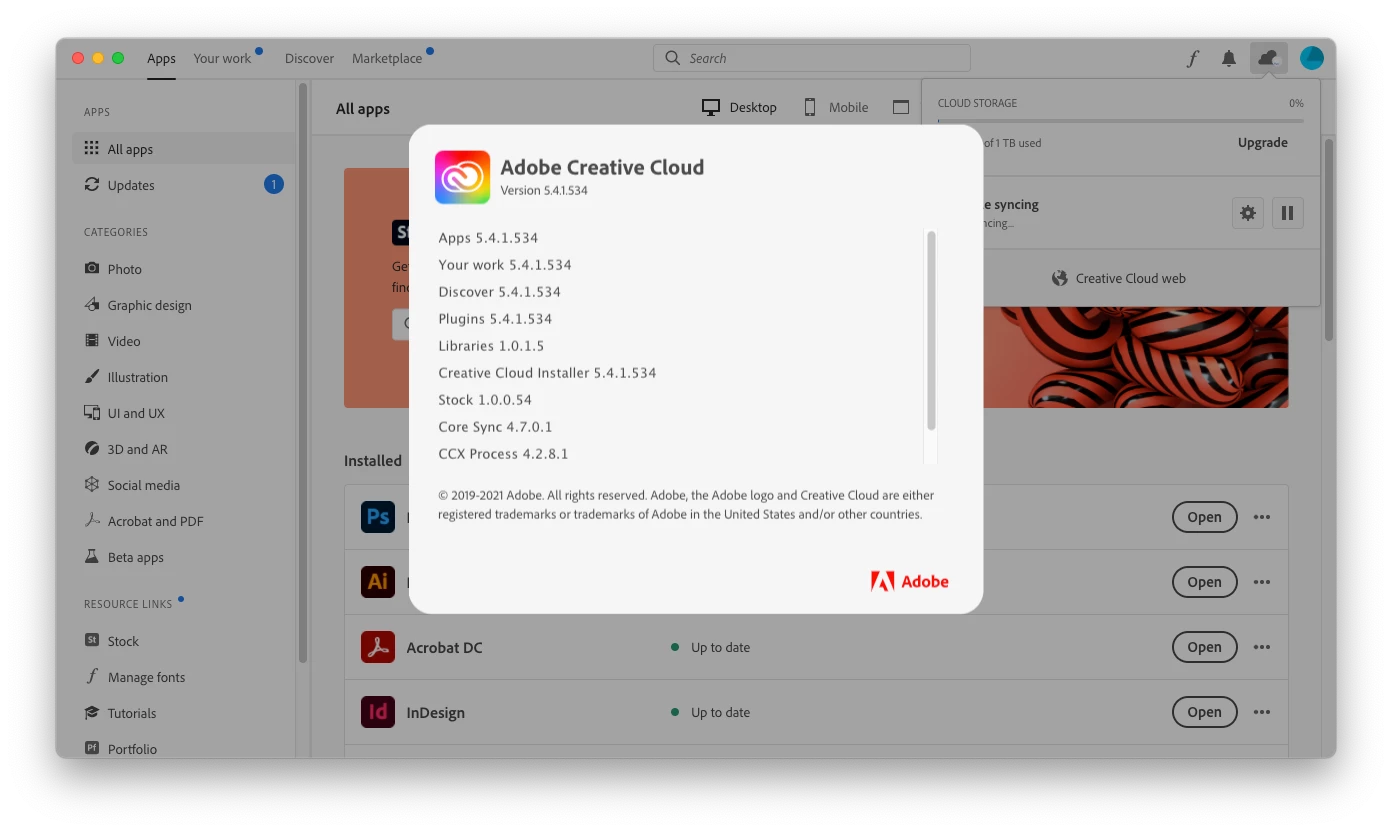Click the Acrobat DC app icon
The image size is (1392, 832).
(378, 647)
